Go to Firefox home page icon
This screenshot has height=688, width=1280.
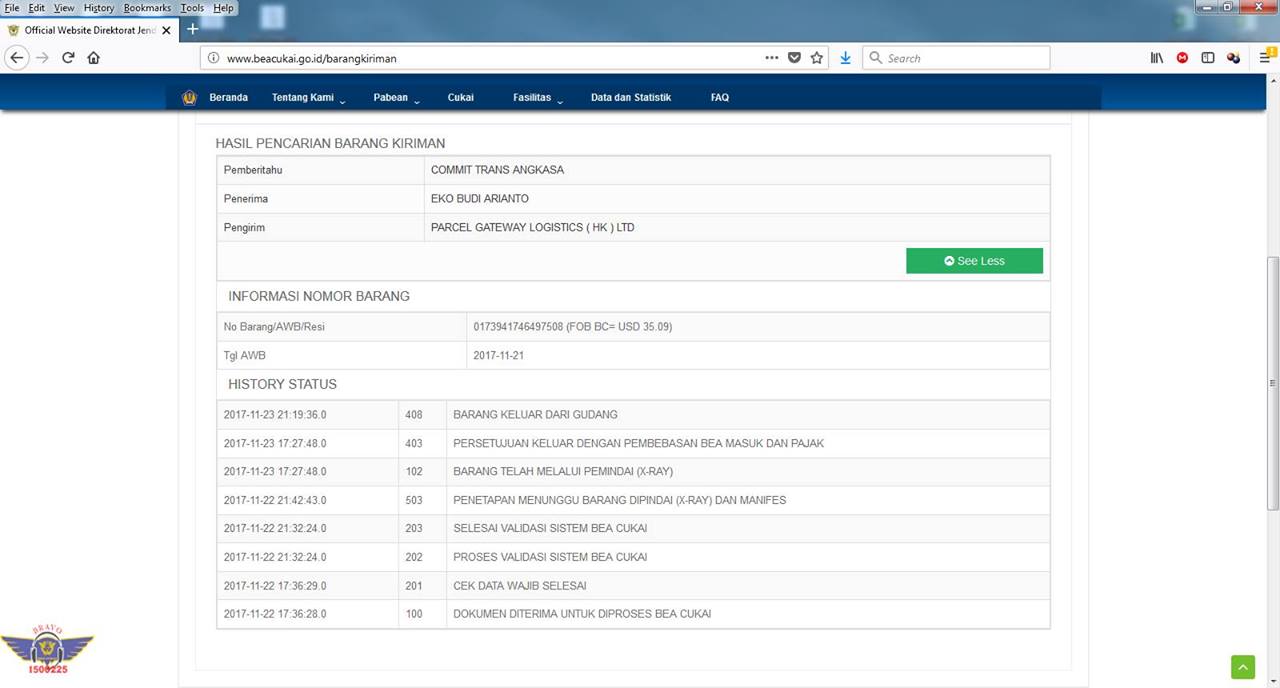(94, 58)
